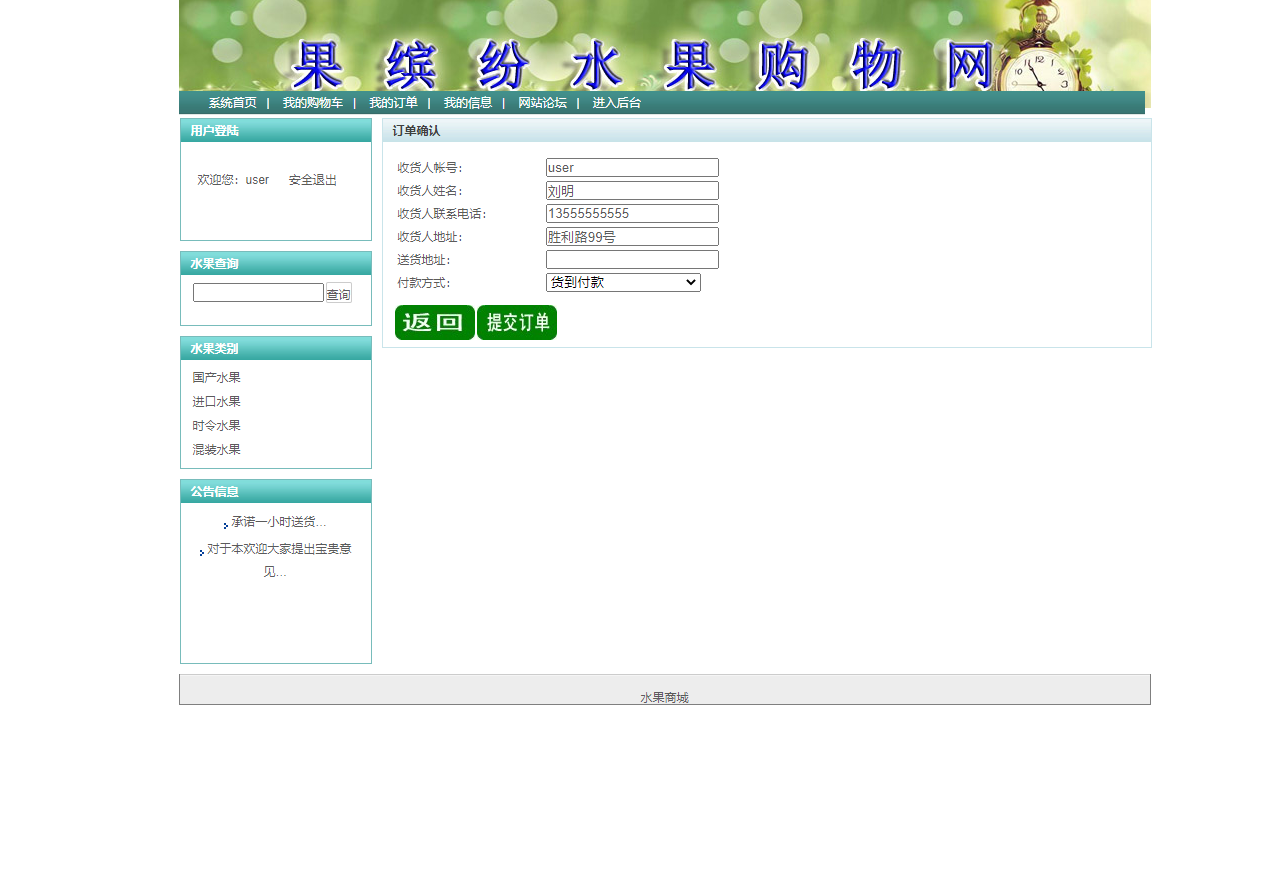
Task: Select the 进口水果 category
Action: click(217, 402)
